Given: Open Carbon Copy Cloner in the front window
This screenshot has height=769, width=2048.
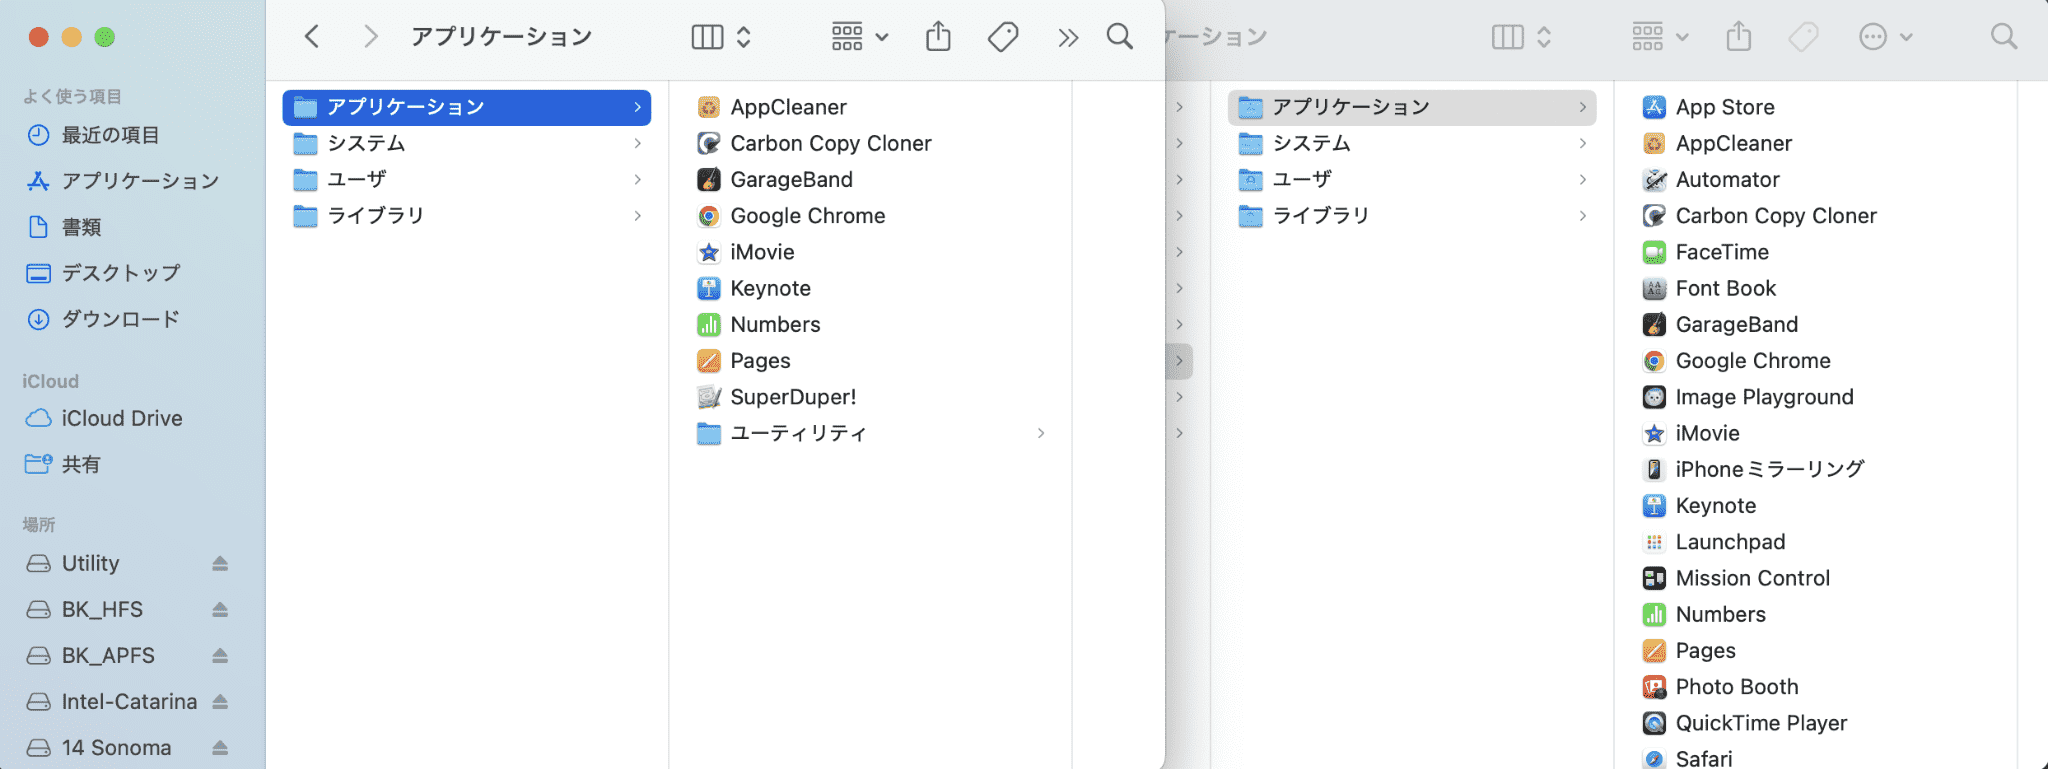Looking at the screenshot, I should pyautogui.click(x=813, y=143).
